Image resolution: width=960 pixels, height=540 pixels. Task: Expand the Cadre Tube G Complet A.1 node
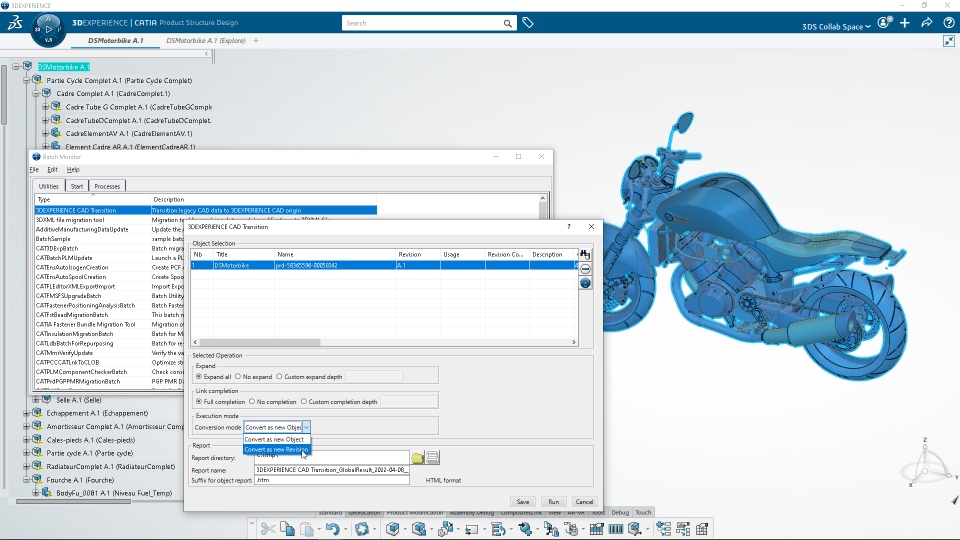point(45,107)
